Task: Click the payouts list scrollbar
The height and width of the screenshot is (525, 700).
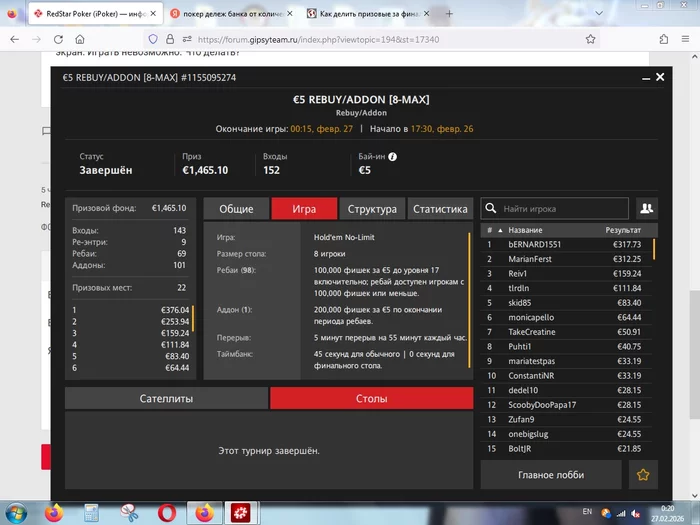Action: (x=193, y=319)
